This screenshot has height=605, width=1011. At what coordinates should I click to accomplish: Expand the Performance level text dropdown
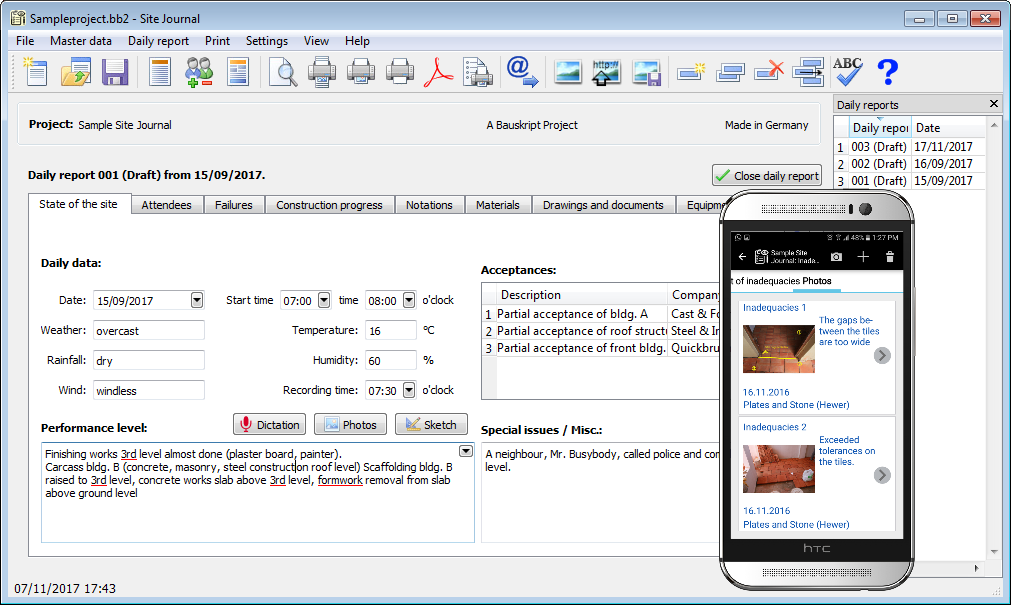[x=465, y=451]
